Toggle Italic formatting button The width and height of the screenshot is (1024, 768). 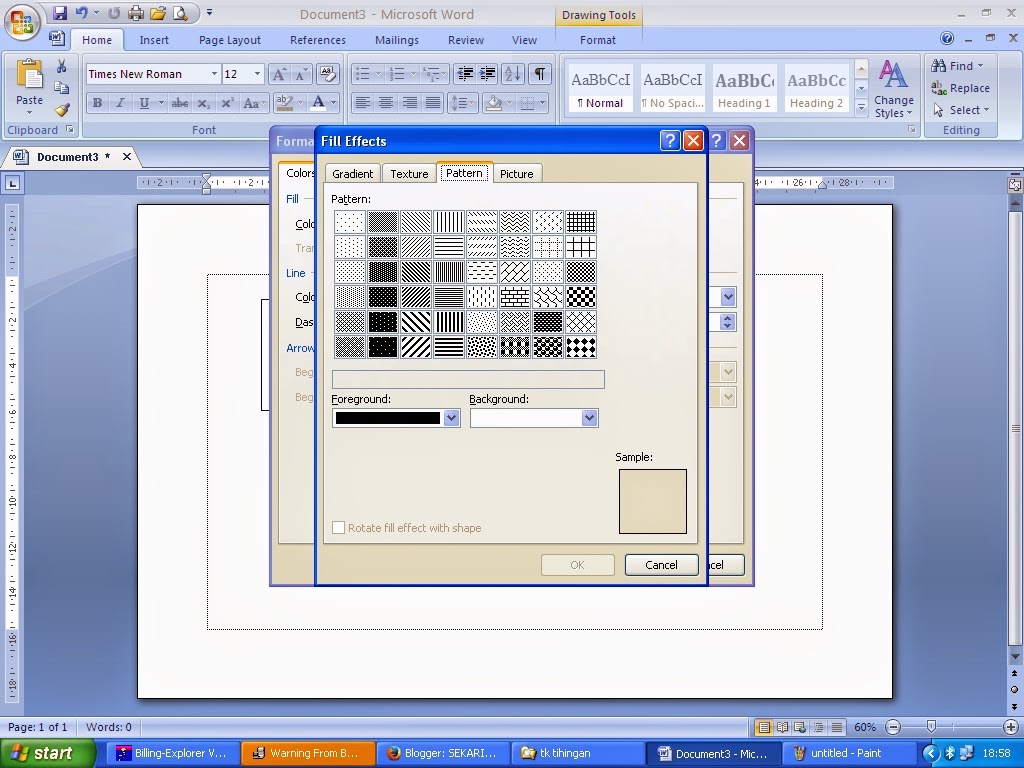tap(120, 103)
